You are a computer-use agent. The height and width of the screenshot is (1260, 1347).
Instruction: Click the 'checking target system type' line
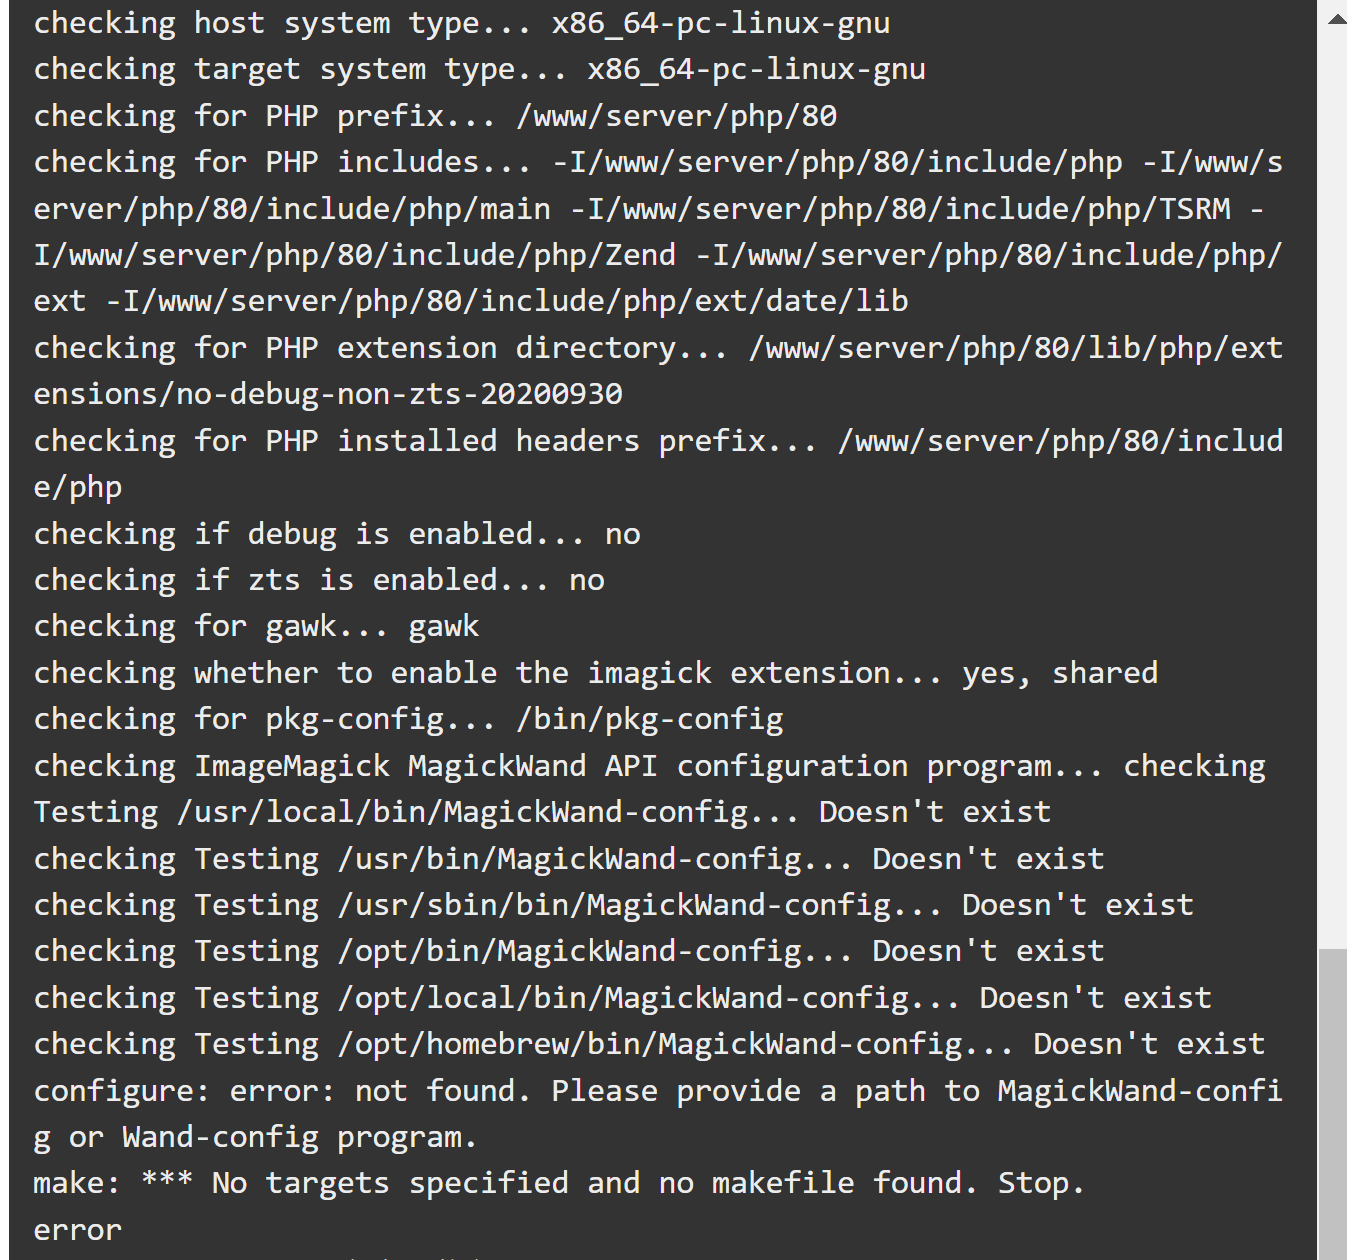pos(480,70)
